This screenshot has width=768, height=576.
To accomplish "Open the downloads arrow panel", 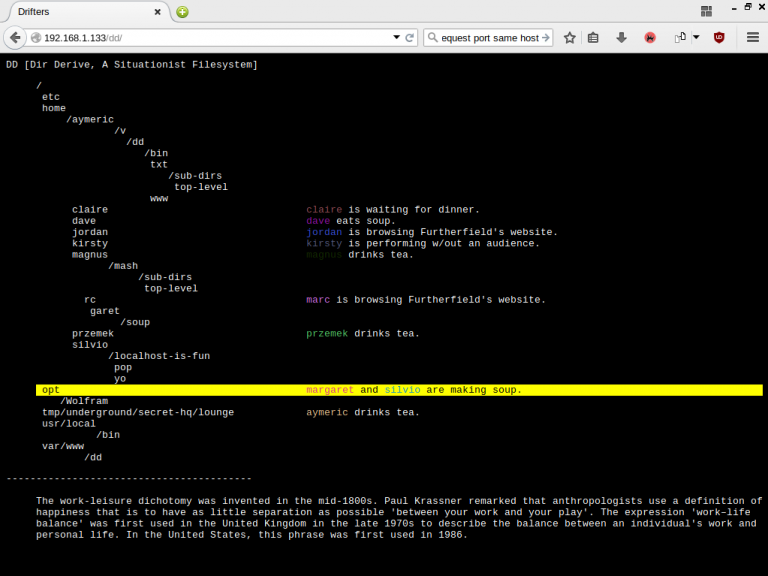I will pyautogui.click(x=621, y=38).
